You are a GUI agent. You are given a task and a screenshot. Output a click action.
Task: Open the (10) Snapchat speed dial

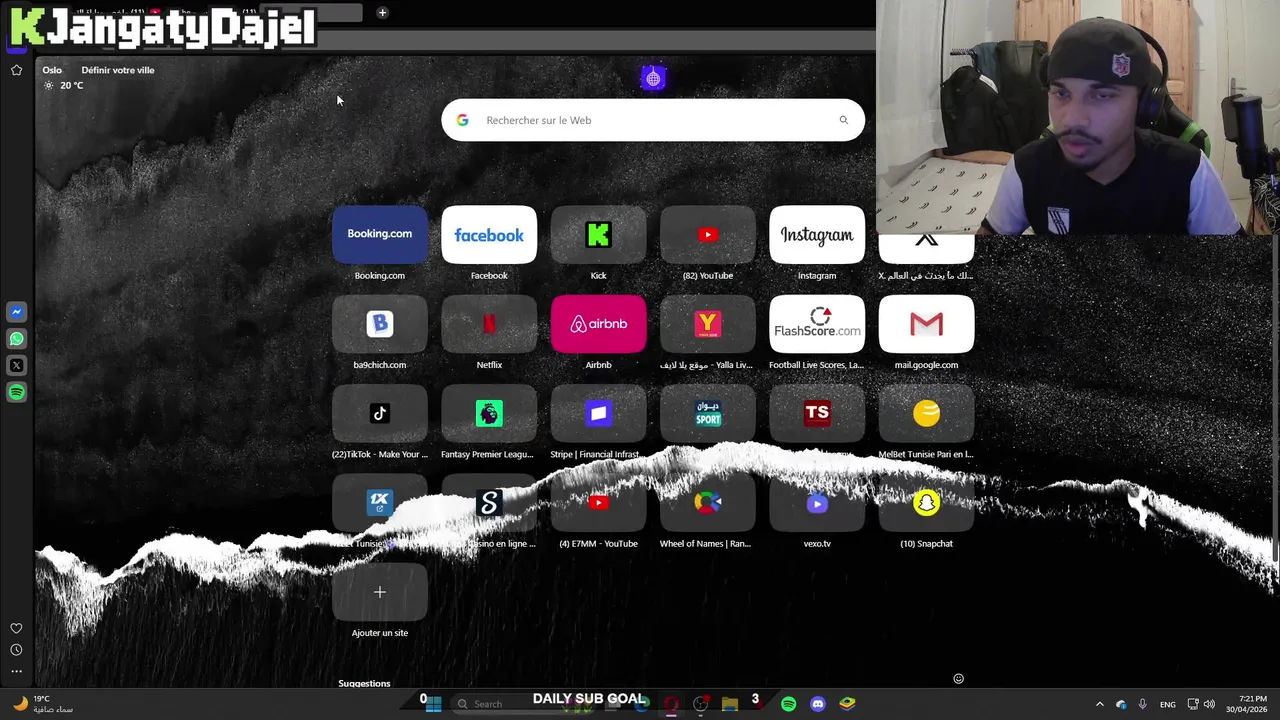point(926,502)
